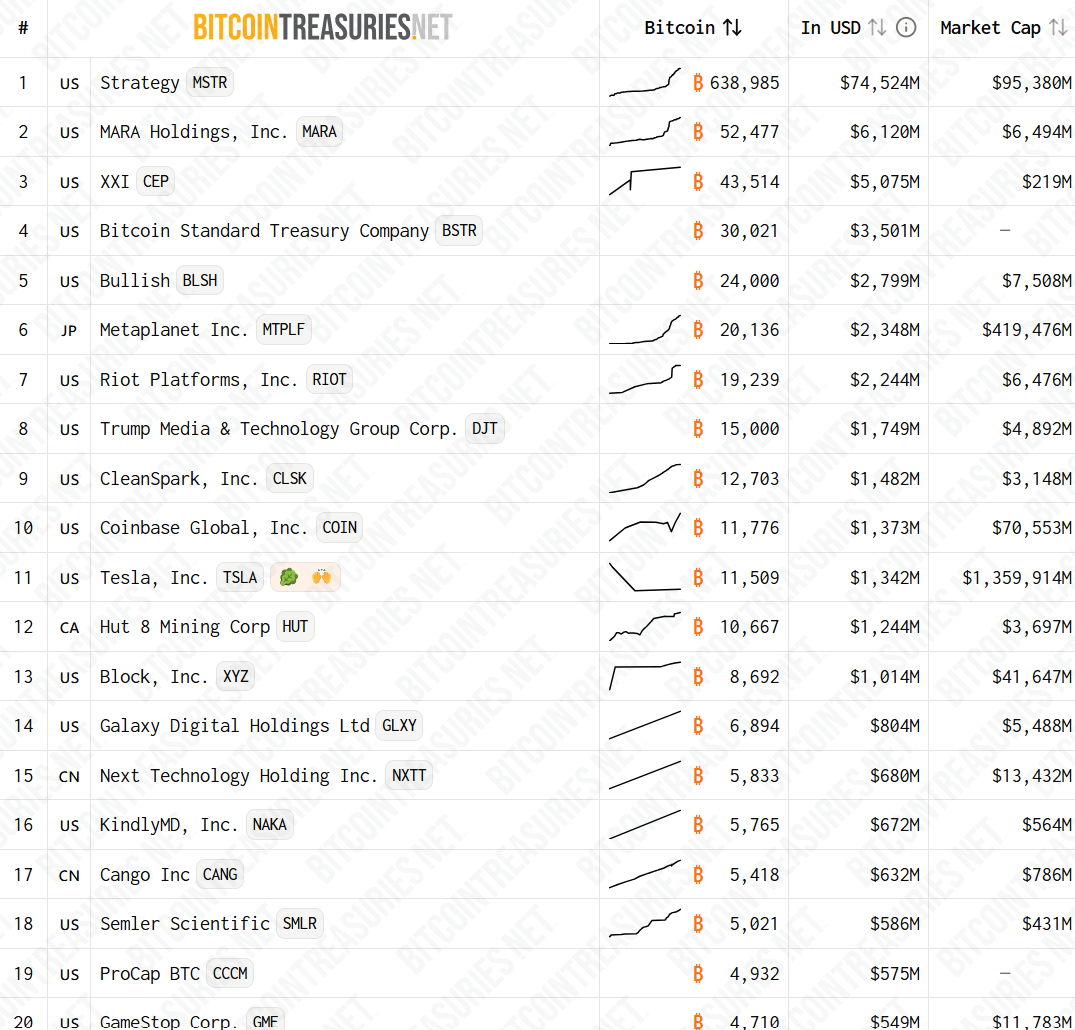Select Coinbase's $70,553M market cap
This screenshot has height=1030, width=1075.
pos(1032,528)
